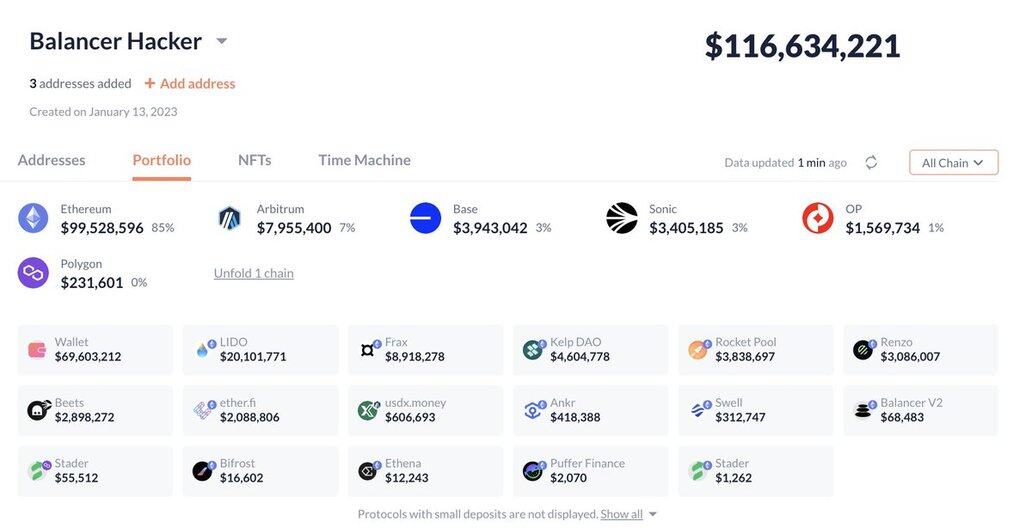Click the LIDO protocol icon
Screen dimensions: 1032x528
pos(204,350)
